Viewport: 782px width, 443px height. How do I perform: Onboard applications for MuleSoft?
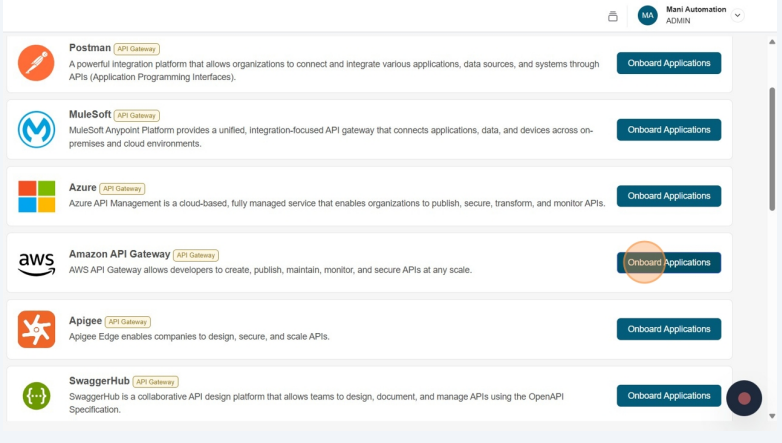pyautogui.click(x=669, y=130)
